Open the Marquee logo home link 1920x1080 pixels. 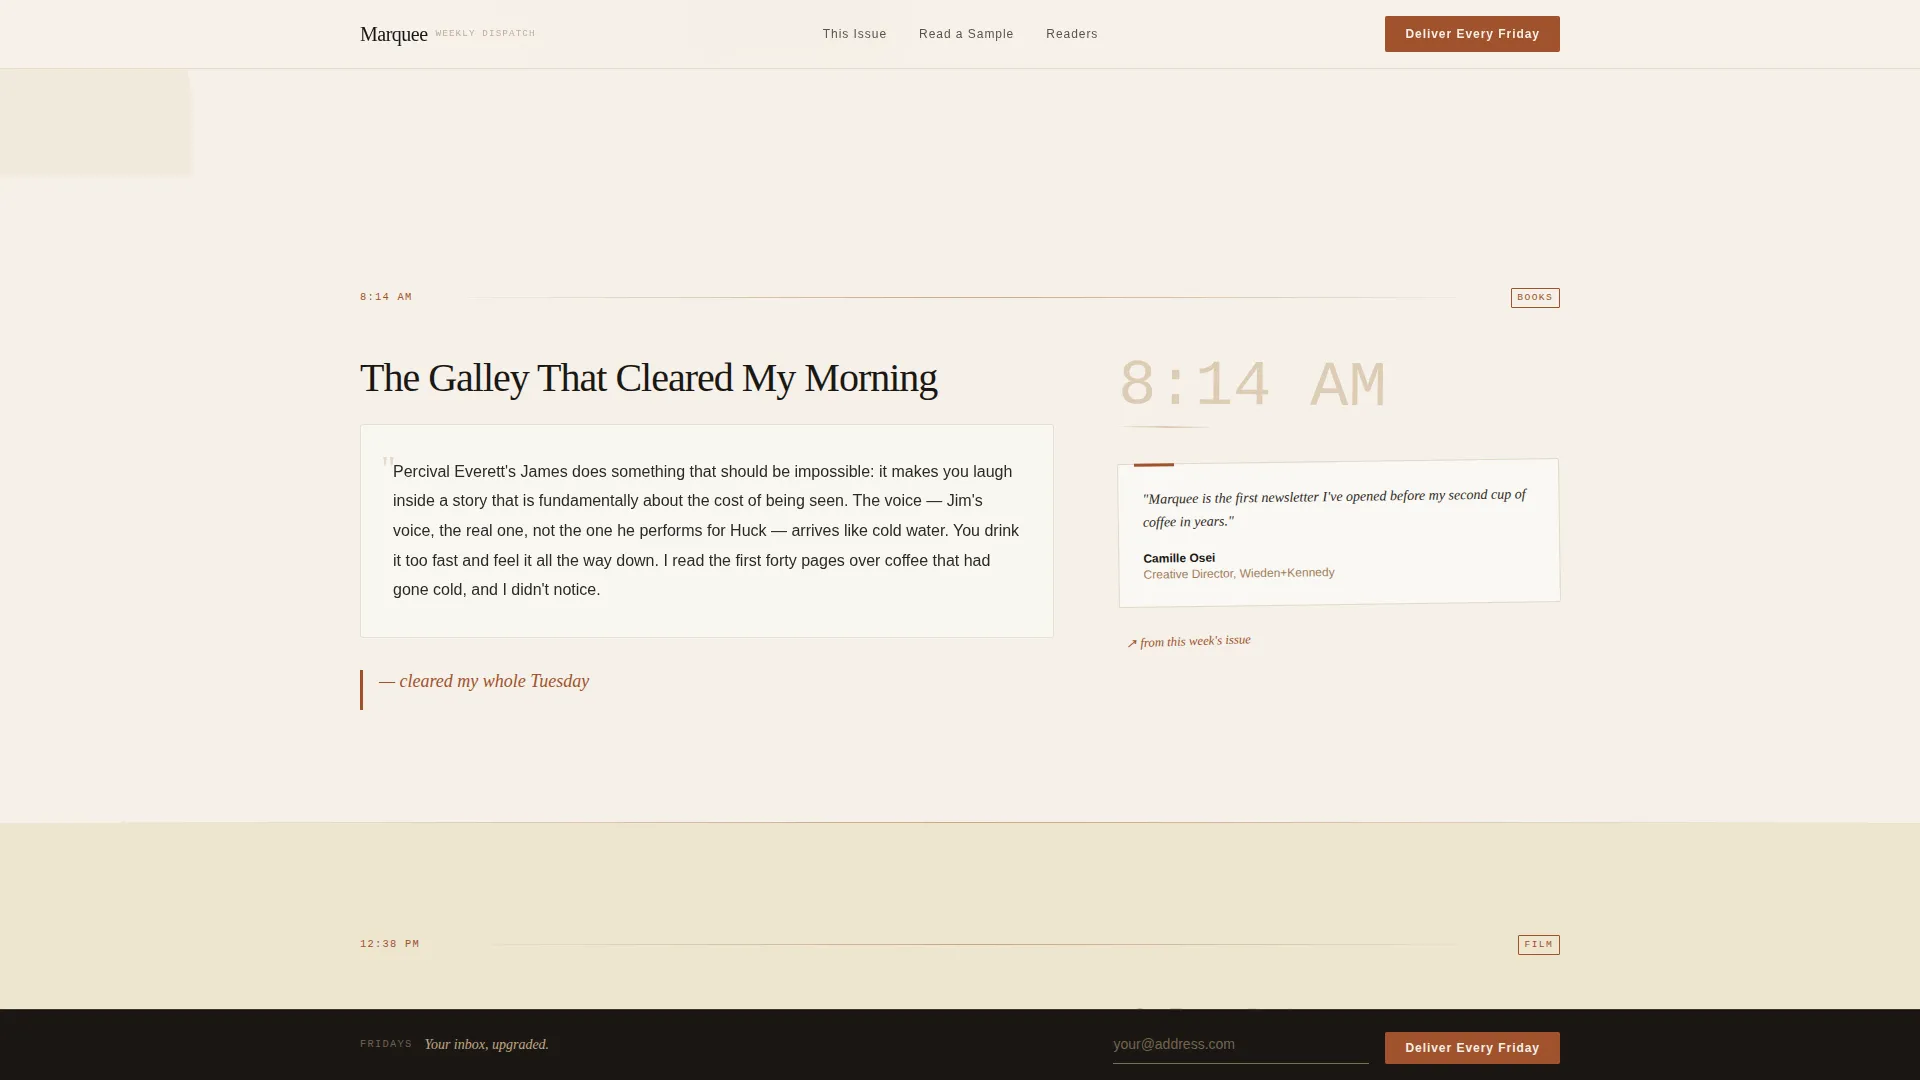click(x=393, y=34)
